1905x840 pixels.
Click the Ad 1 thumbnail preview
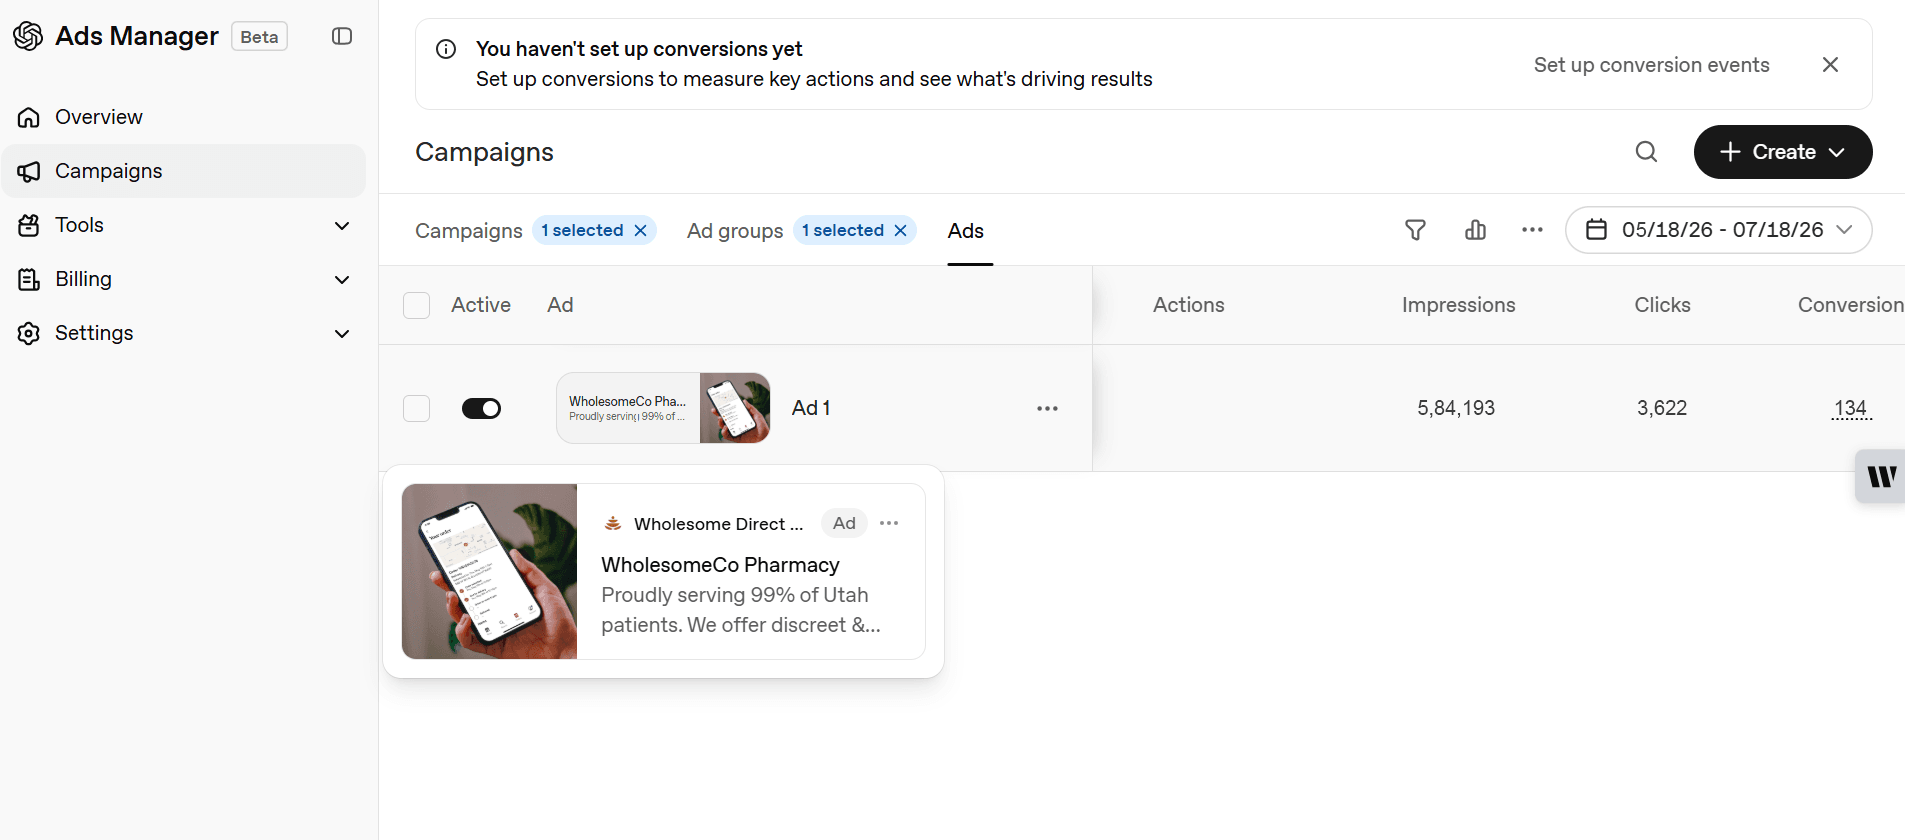click(663, 408)
